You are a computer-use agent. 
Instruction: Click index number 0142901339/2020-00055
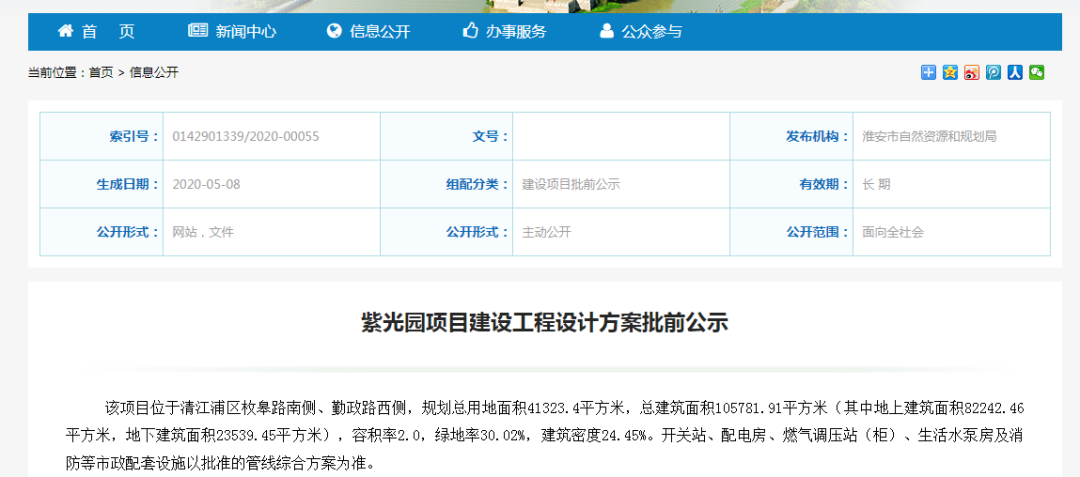tap(246, 136)
